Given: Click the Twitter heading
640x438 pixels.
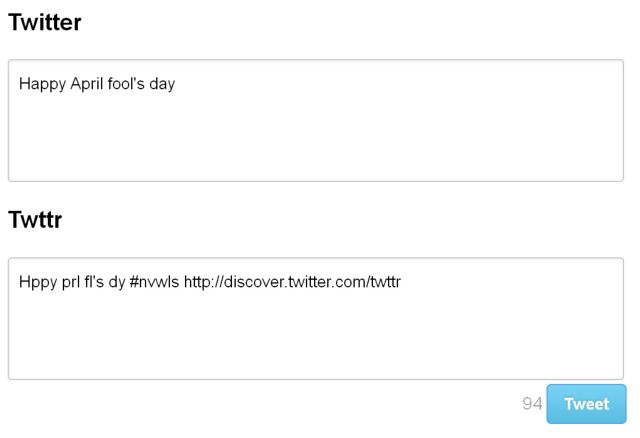Looking at the screenshot, I should pos(45,22).
